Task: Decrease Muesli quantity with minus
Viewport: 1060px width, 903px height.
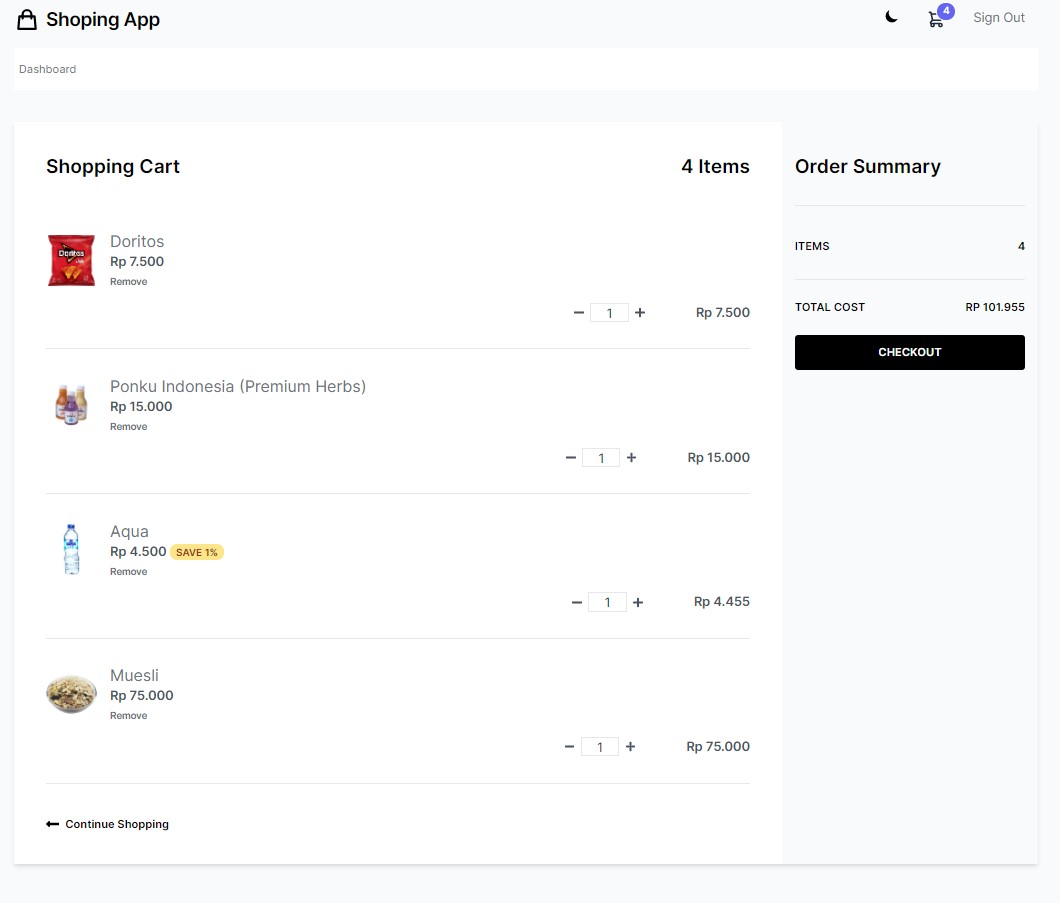Action: (569, 746)
